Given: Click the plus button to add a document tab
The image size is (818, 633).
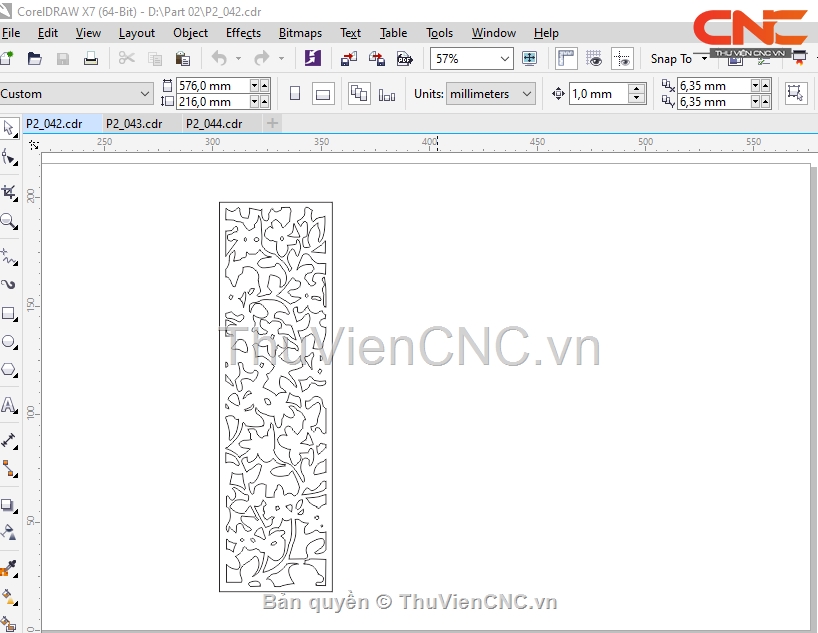Looking at the screenshot, I should pos(272,124).
